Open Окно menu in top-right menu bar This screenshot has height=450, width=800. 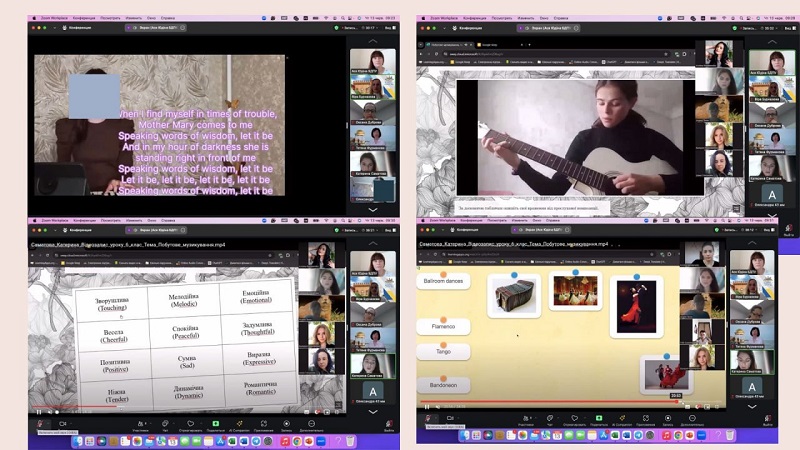(544, 18)
